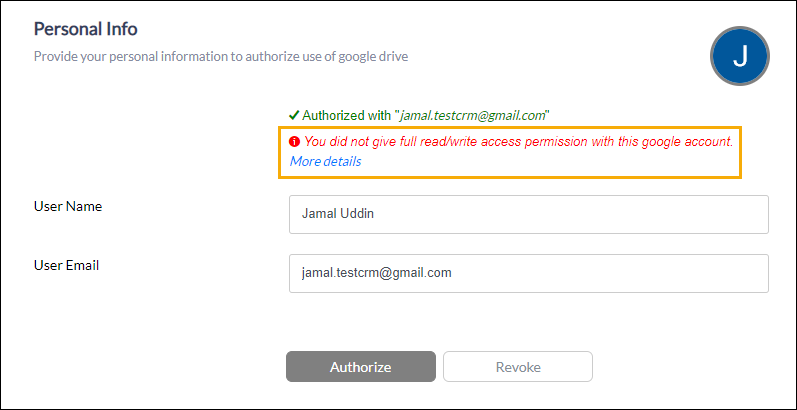Click the red info warning icon
This screenshot has width=797, height=410.
(x=295, y=142)
